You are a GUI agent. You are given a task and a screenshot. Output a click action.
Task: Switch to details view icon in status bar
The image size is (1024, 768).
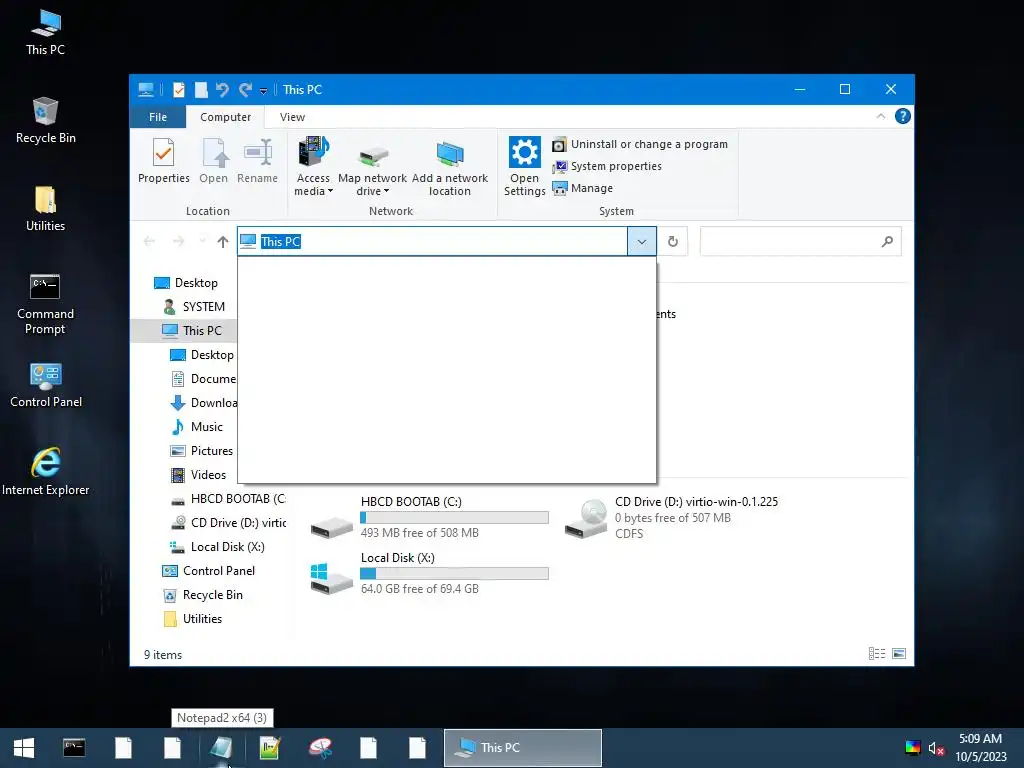[877, 654]
